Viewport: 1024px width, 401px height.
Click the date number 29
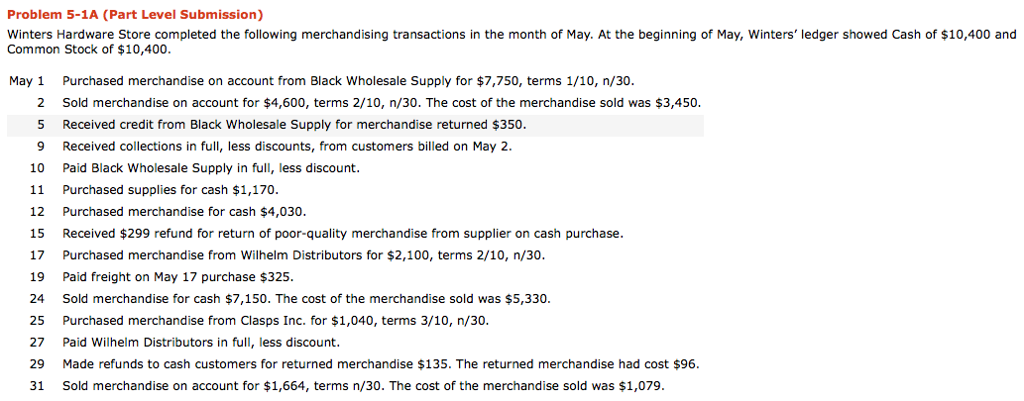point(37,364)
